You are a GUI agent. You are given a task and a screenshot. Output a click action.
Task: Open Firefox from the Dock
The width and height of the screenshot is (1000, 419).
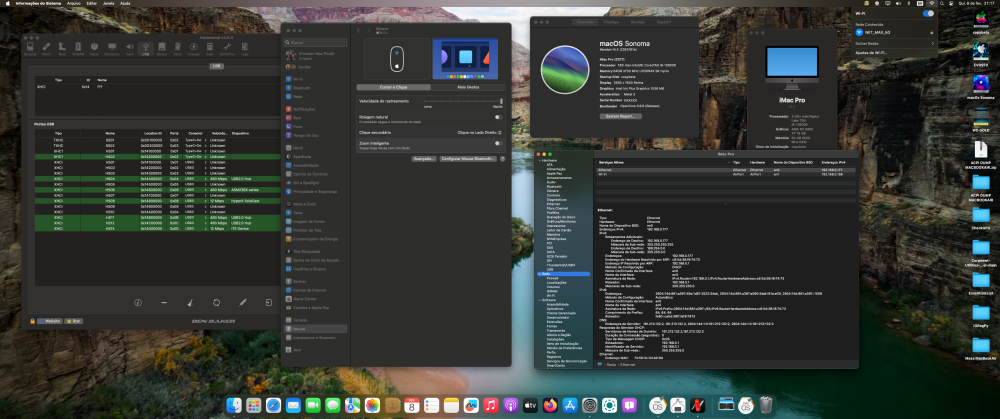(550, 405)
